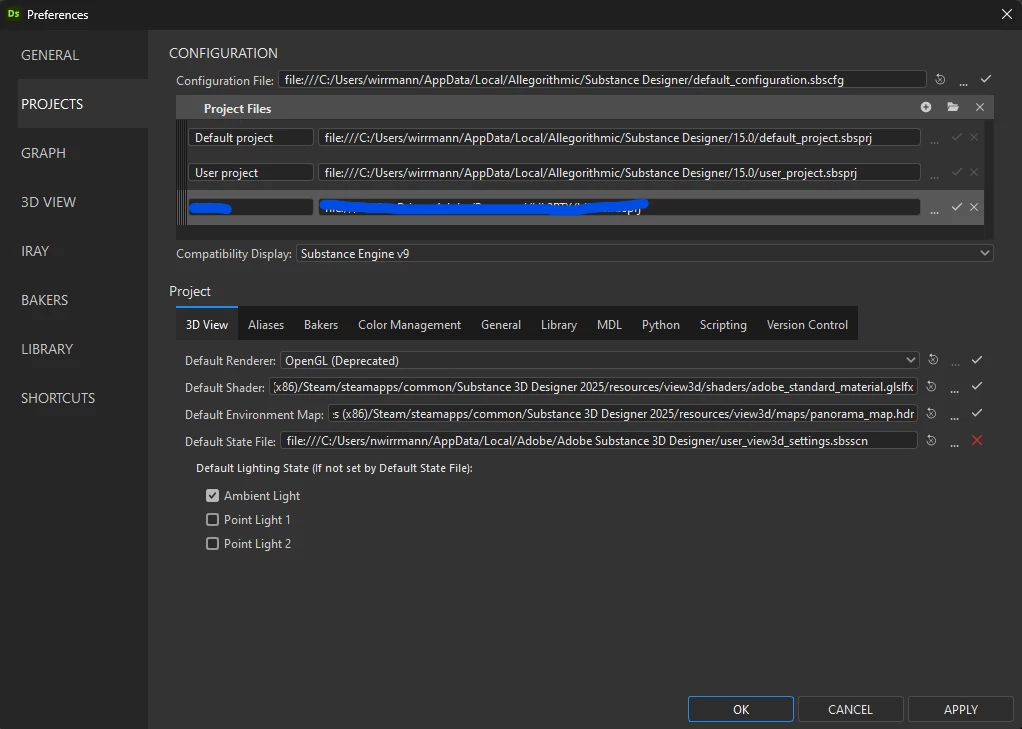Reset Default State File path
Viewport: 1022px width, 729px height.
931,441
